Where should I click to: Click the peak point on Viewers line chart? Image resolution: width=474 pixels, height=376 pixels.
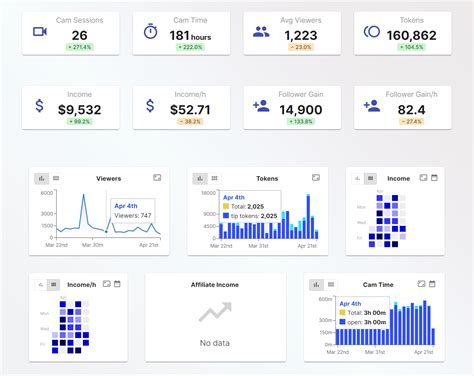click(x=83, y=194)
